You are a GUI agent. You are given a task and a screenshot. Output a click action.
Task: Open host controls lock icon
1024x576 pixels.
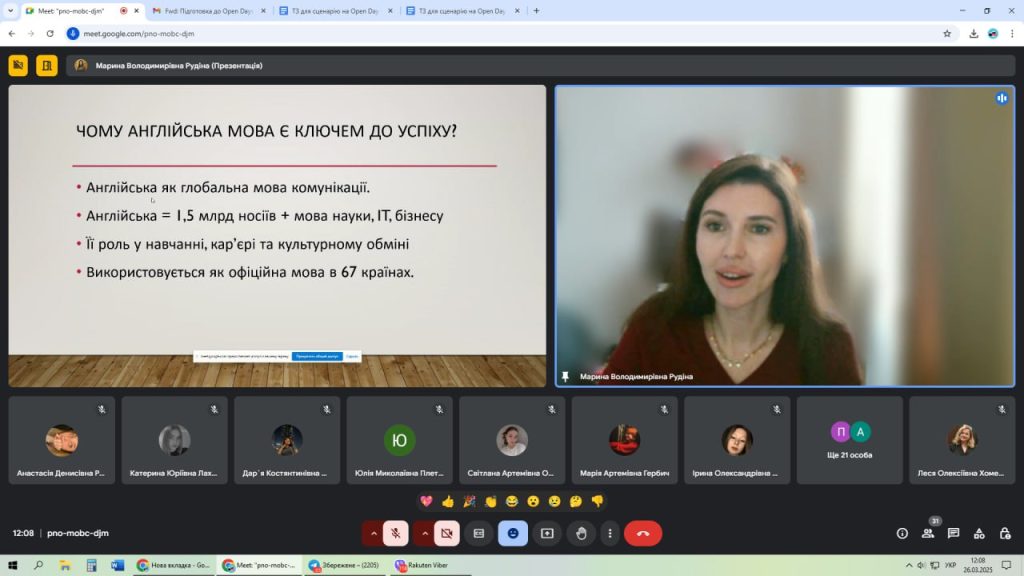click(1003, 534)
